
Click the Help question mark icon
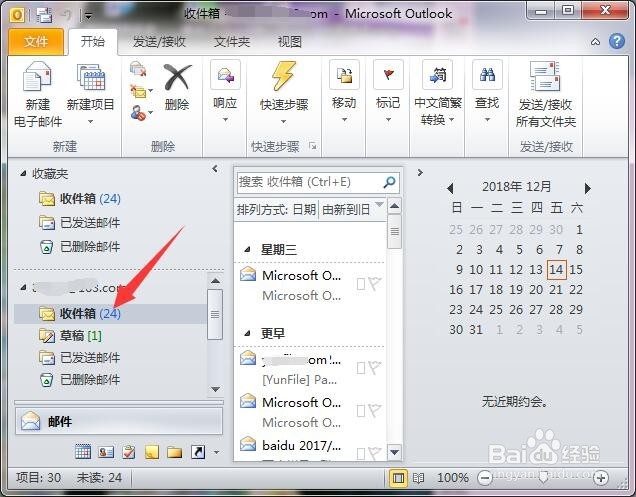617,41
